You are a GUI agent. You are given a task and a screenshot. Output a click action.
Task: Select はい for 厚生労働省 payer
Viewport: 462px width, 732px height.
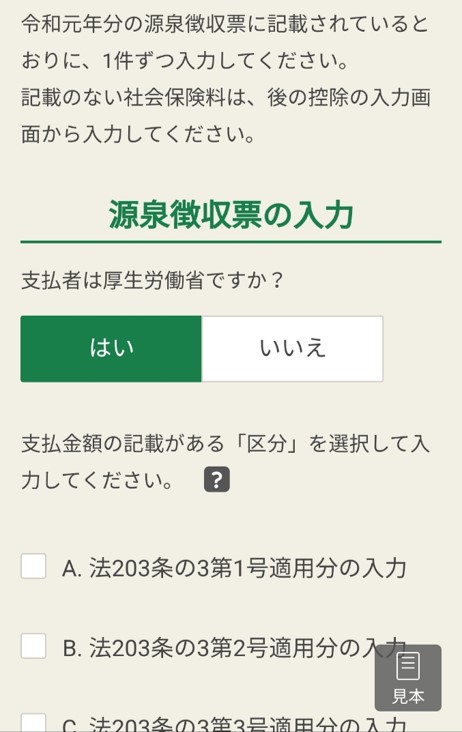tap(111, 349)
